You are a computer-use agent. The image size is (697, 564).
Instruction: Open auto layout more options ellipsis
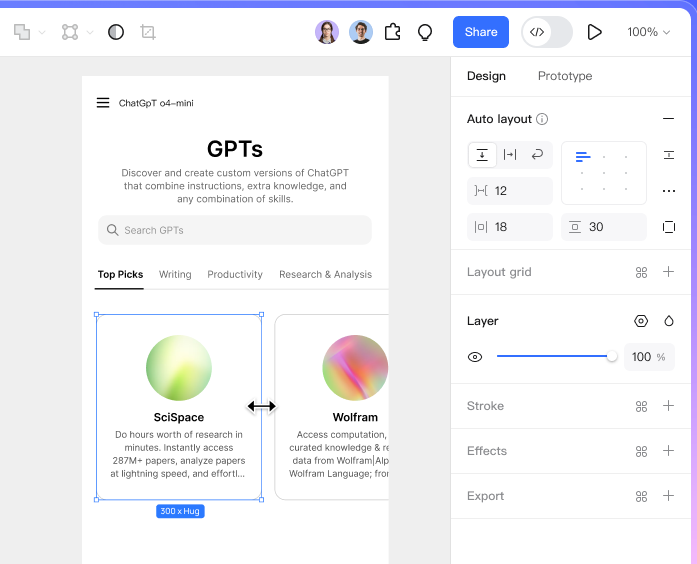(669, 191)
